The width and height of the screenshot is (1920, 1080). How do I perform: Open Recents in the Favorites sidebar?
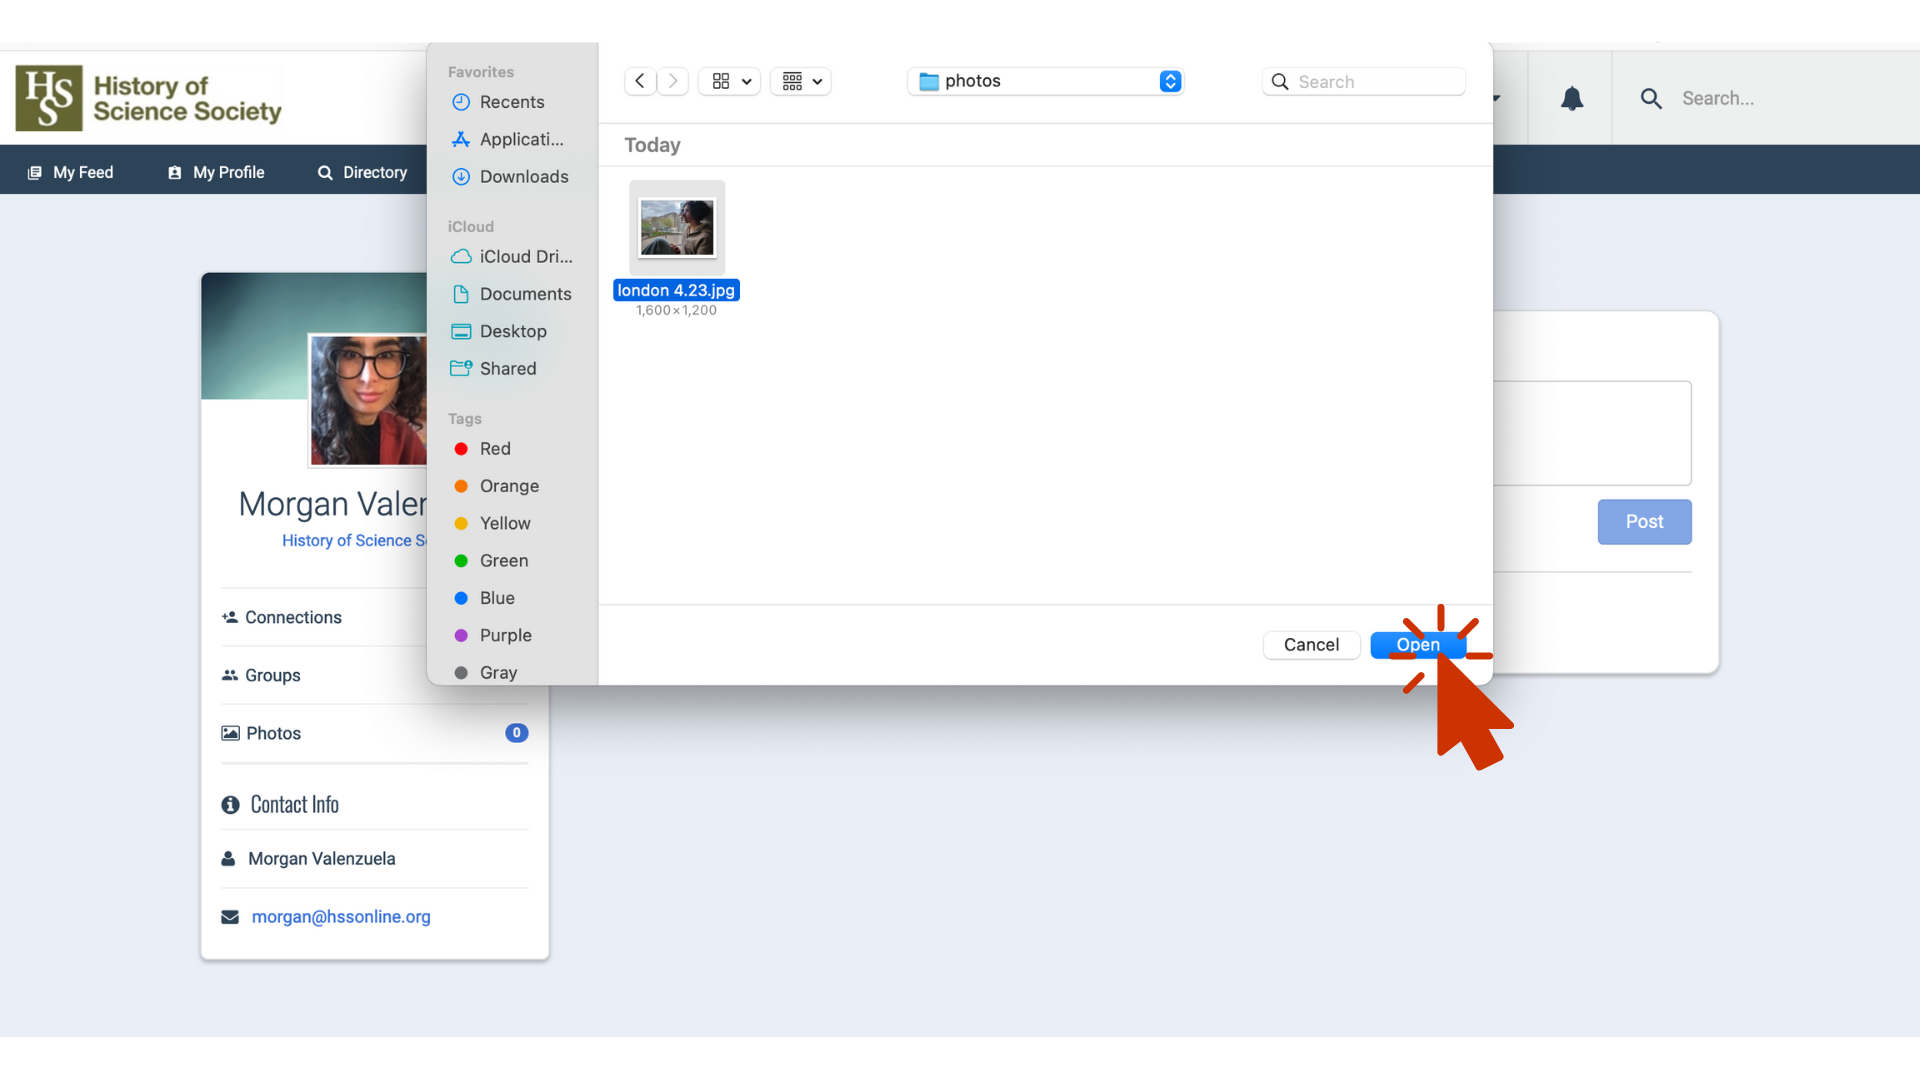(x=511, y=102)
